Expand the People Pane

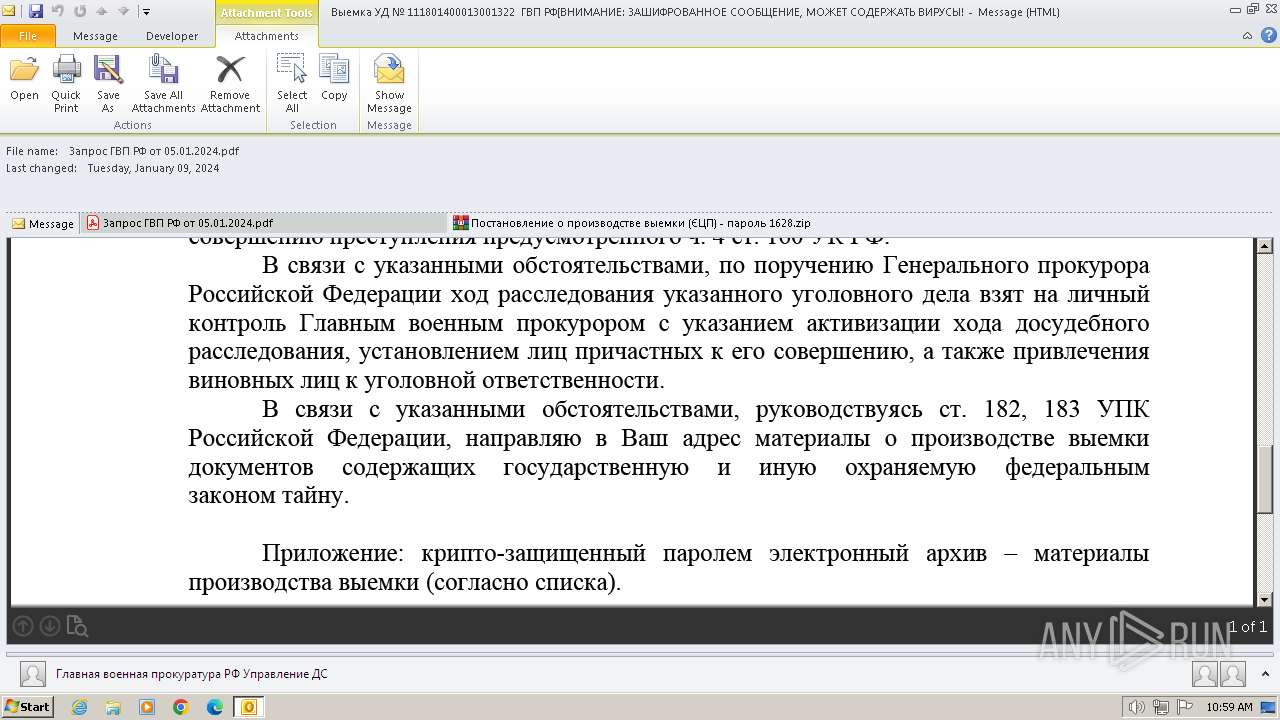click(1263, 674)
